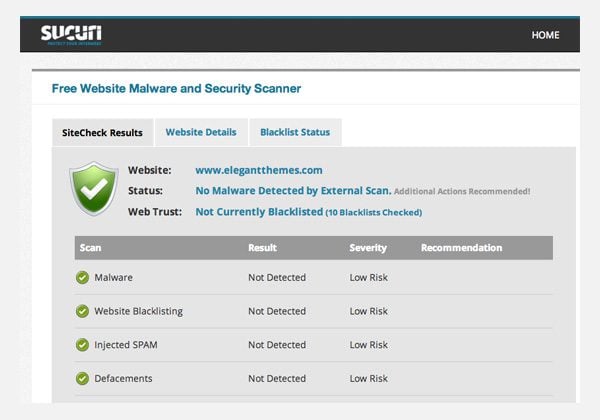Select the Malware row label
The image size is (600, 420).
point(114,277)
